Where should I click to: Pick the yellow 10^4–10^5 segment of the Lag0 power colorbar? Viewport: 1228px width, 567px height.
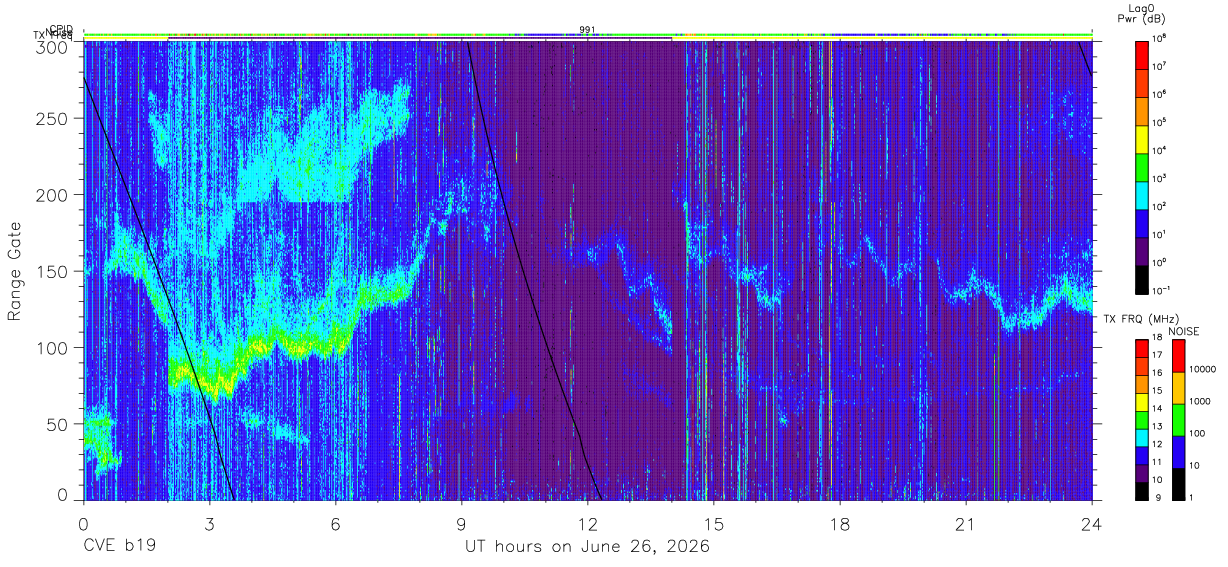point(1142,137)
